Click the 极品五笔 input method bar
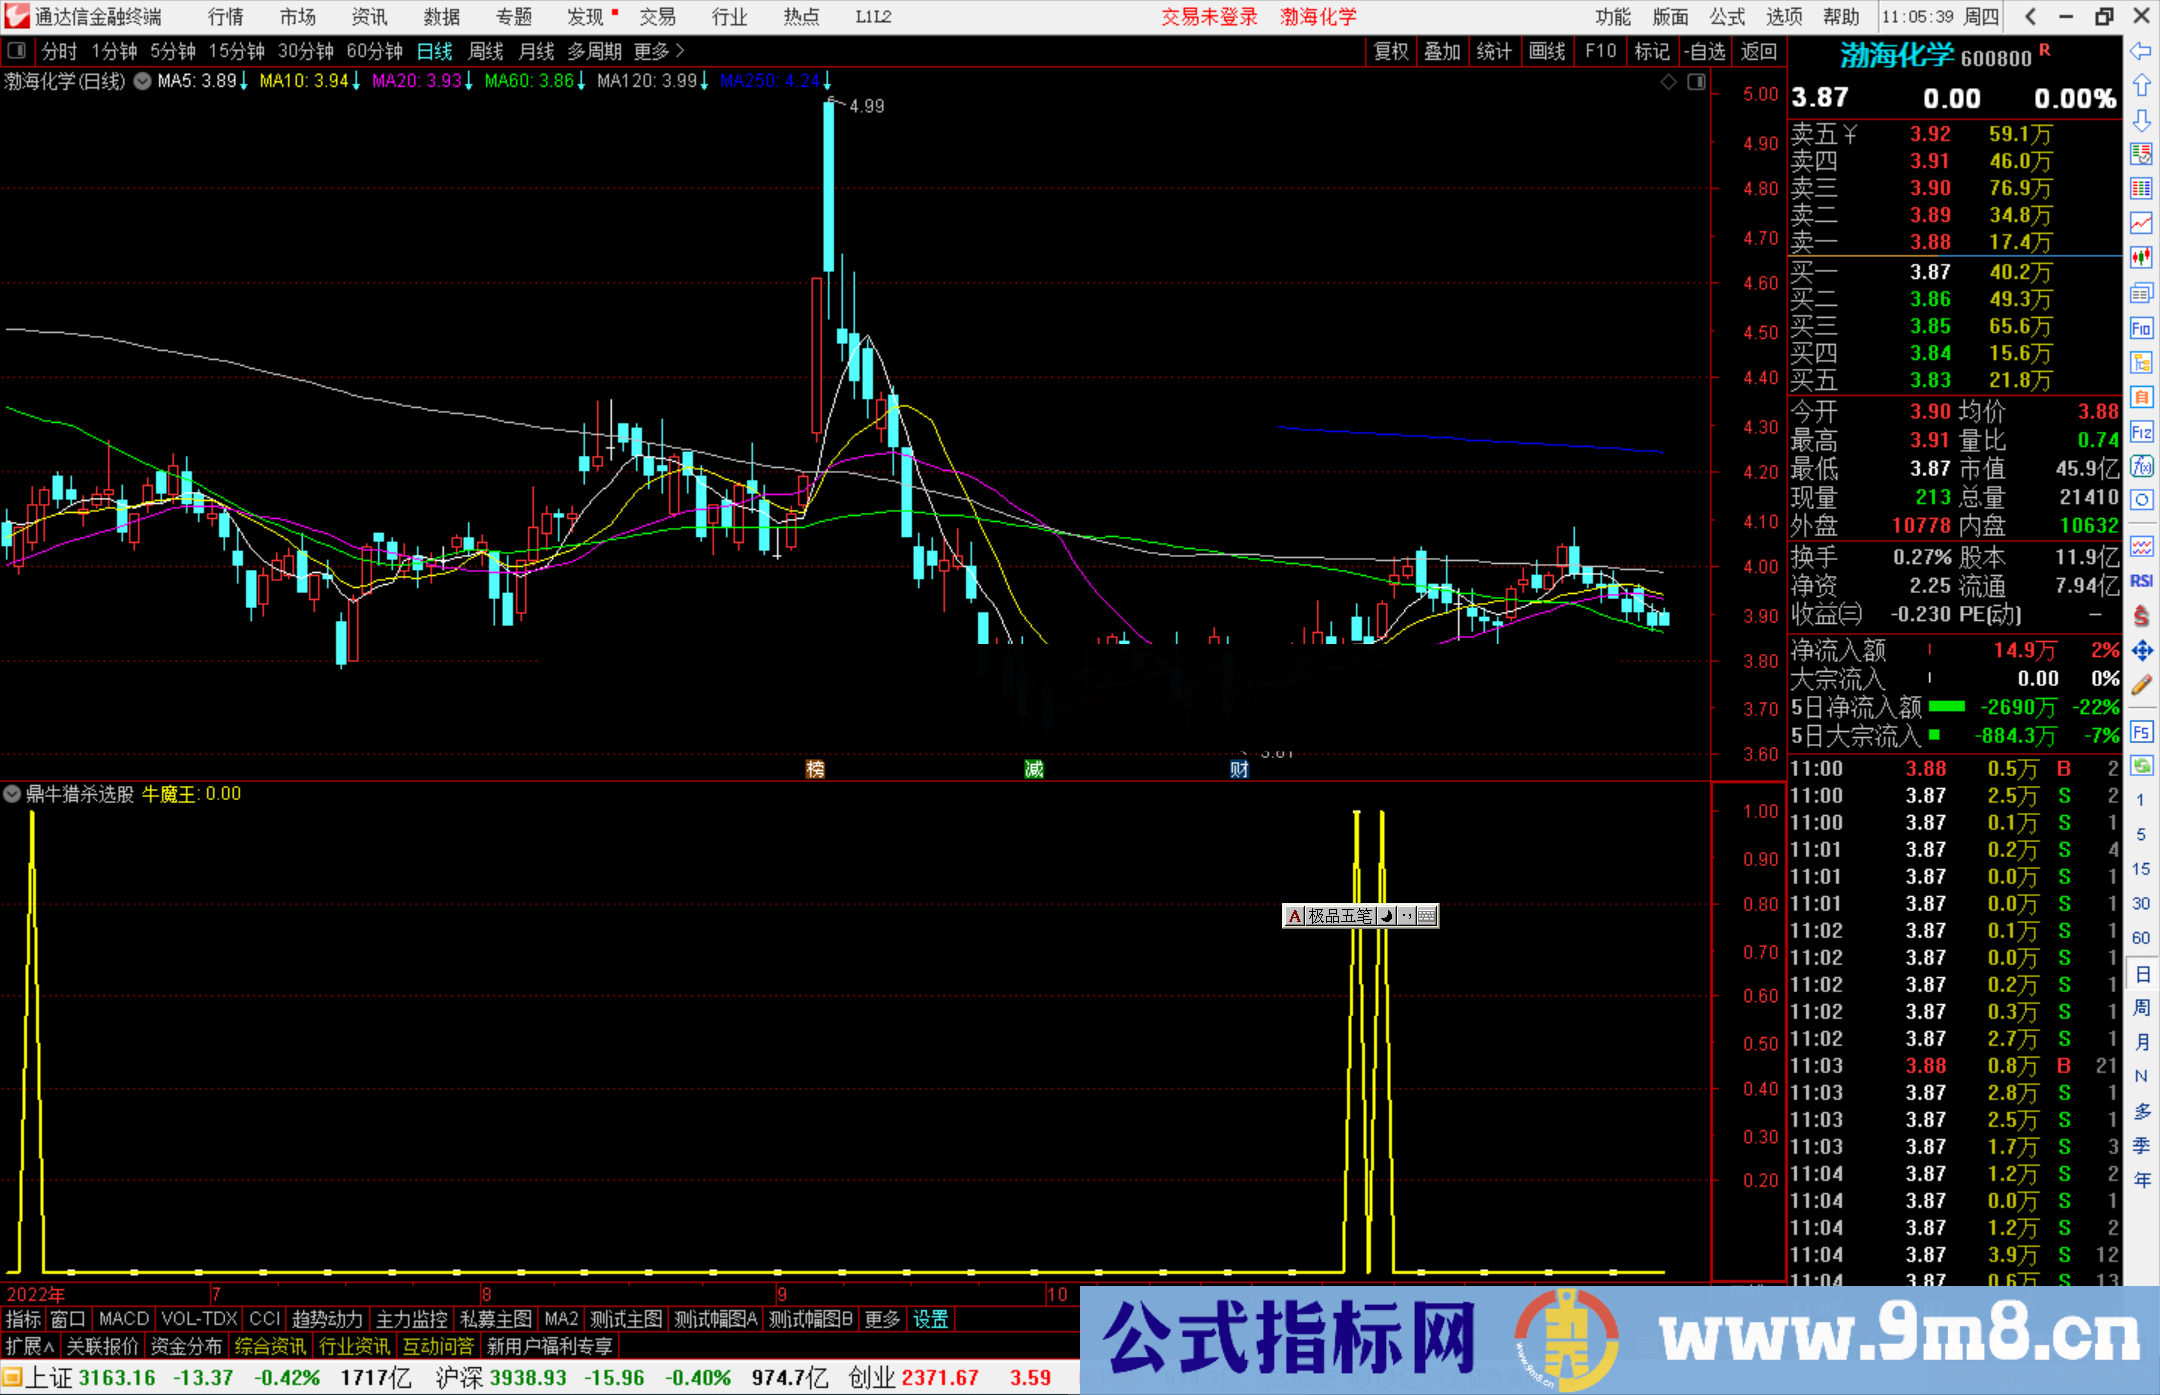Screen dimensions: 2160x1395 pyautogui.click(x=1360, y=915)
